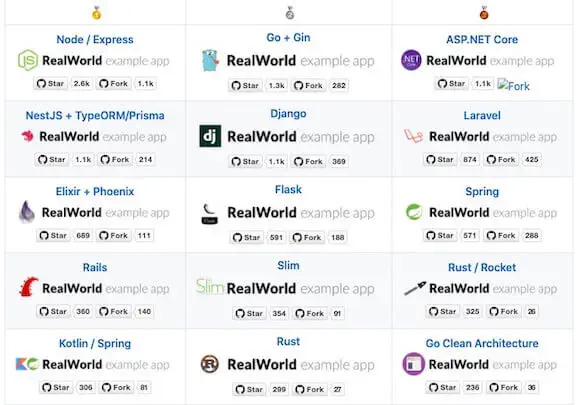This screenshot has width=585, height=405.
Task: Open the Go + Gin link
Action: pyautogui.click(x=288, y=38)
